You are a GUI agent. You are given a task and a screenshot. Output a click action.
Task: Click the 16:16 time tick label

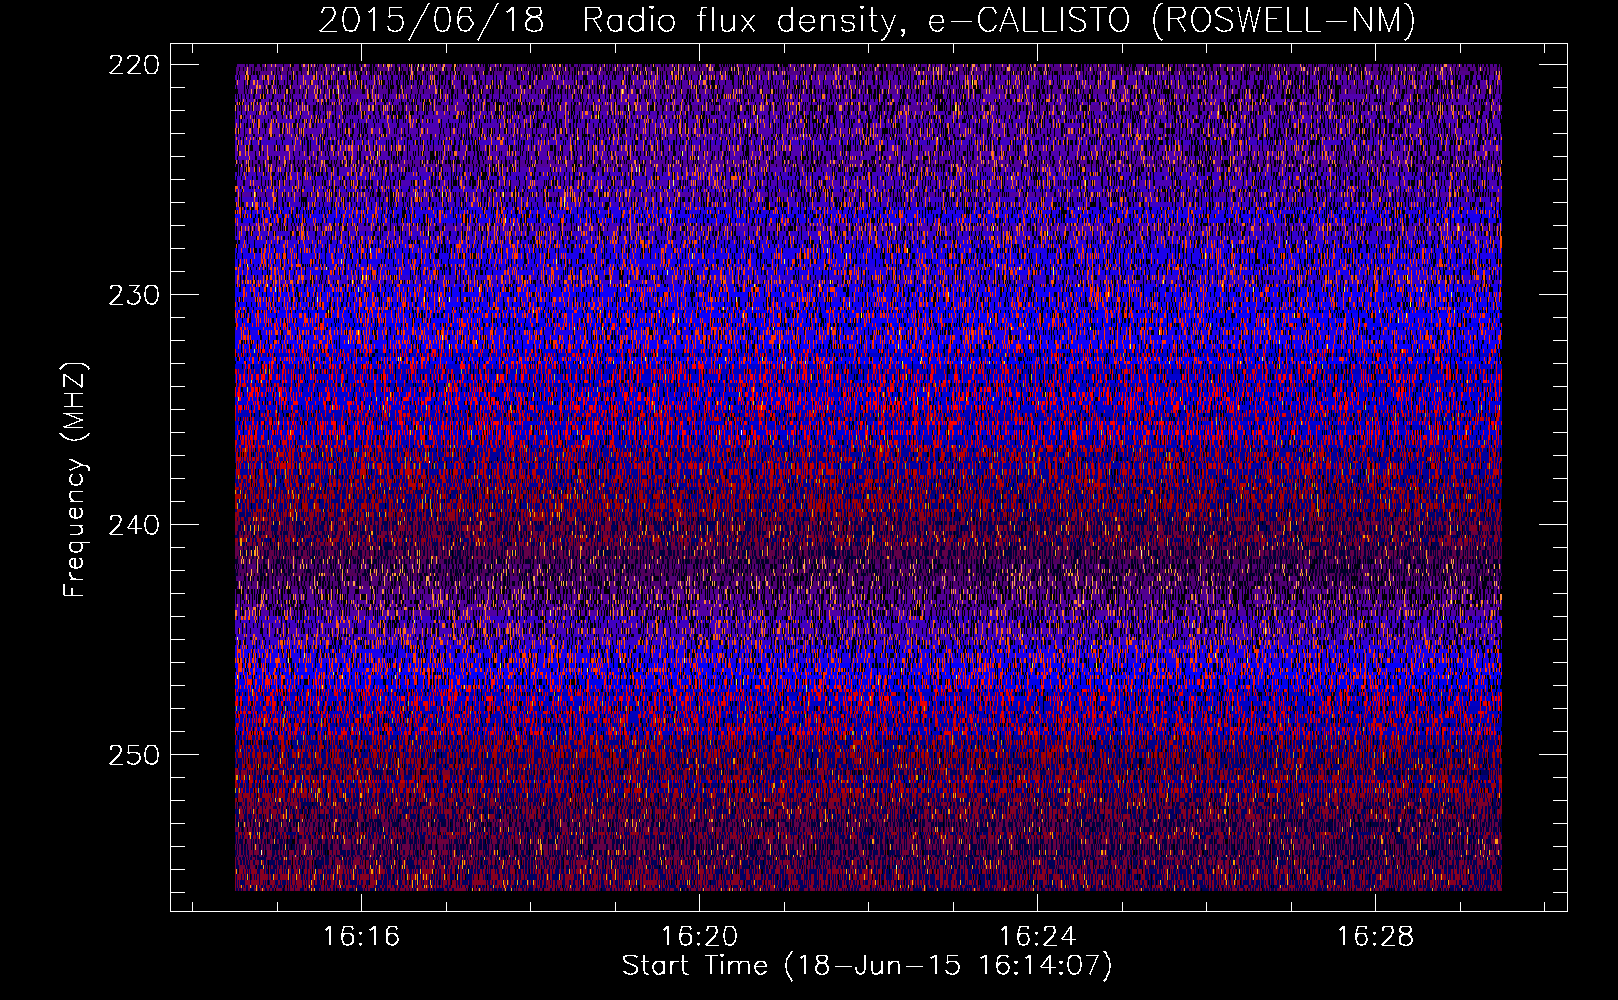pyautogui.click(x=361, y=937)
